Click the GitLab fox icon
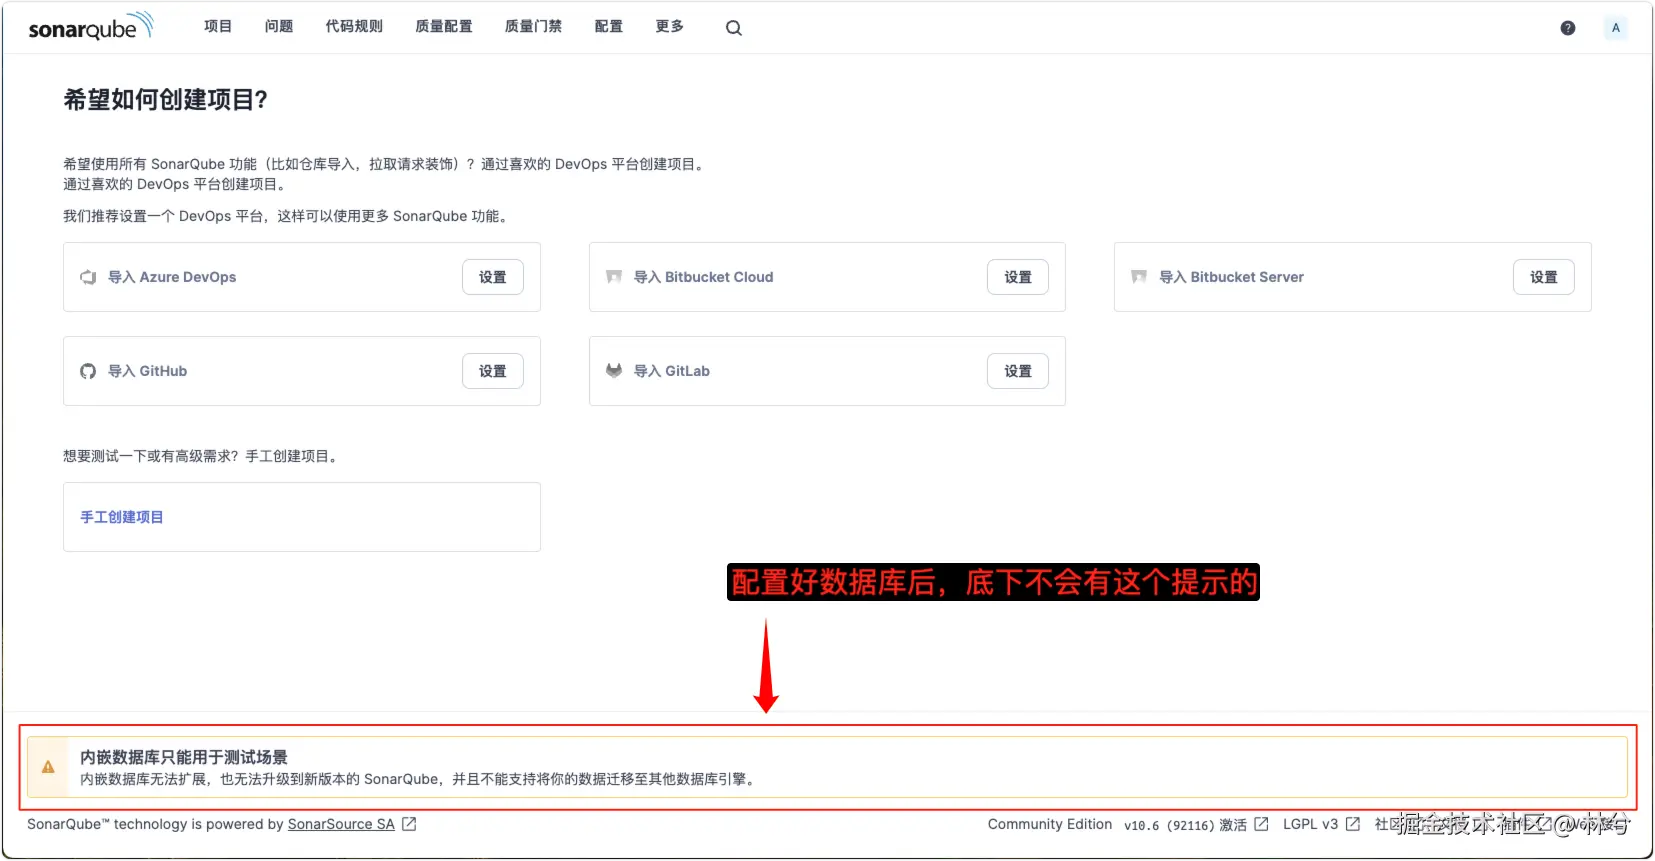This screenshot has width=1655, height=861. (614, 371)
